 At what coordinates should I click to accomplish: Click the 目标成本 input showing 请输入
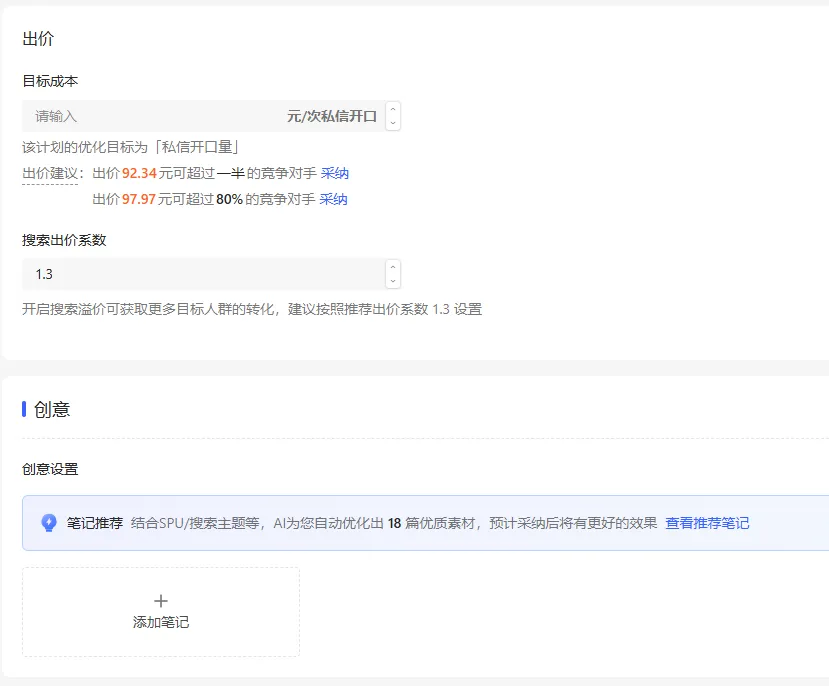click(x=150, y=115)
